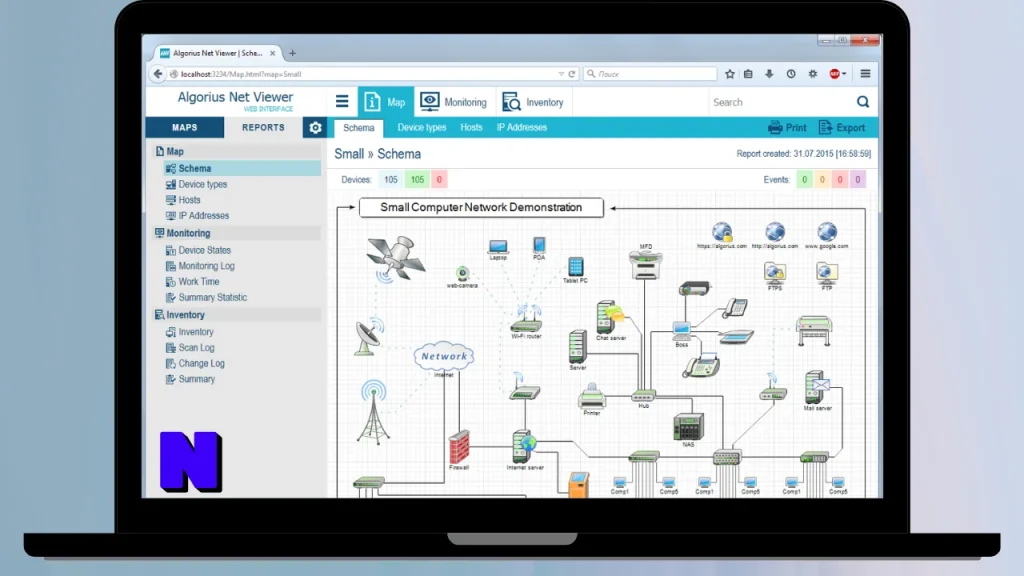This screenshot has height=576, width=1024.
Task: Open Summary under Inventory group
Action: [190, 379]
